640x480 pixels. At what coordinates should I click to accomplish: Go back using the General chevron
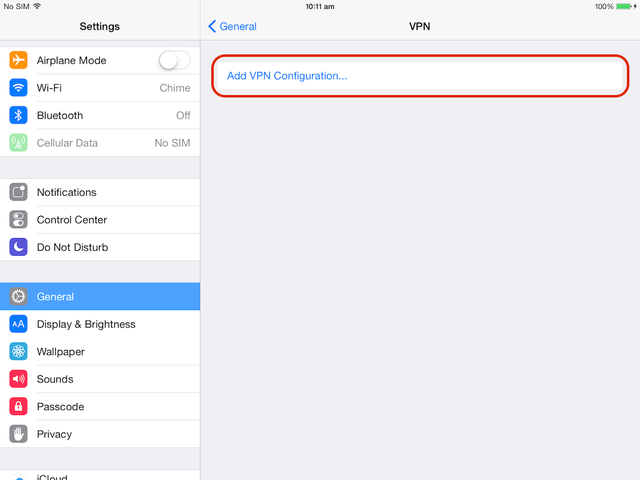pyautogui.click(x=232, y=27)
